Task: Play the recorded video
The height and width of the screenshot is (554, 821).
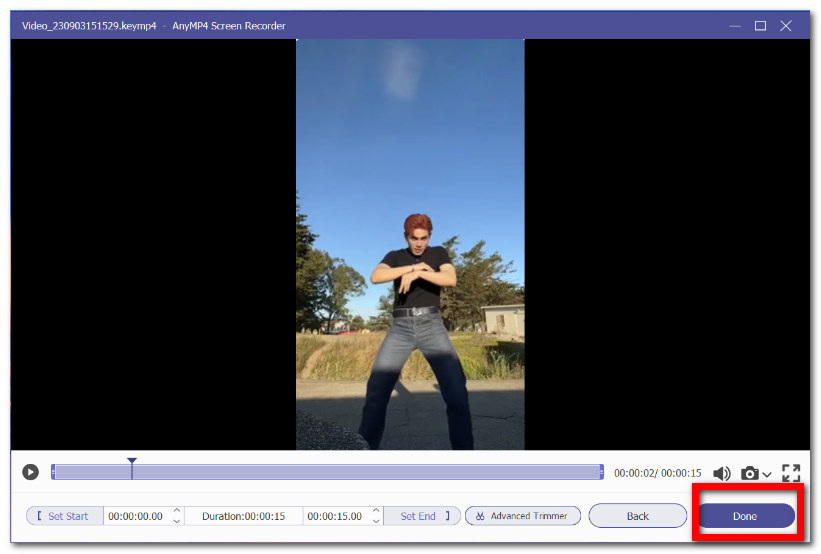Action: tap(30, 472)
